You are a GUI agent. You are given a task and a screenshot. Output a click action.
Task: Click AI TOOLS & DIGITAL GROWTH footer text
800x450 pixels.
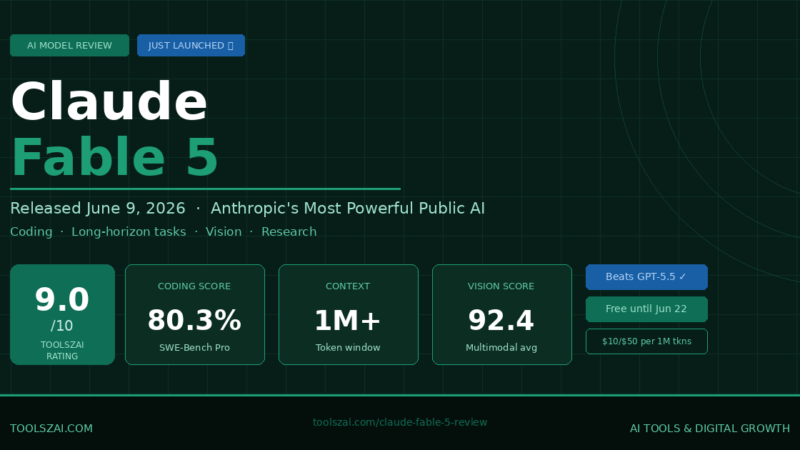710,429
